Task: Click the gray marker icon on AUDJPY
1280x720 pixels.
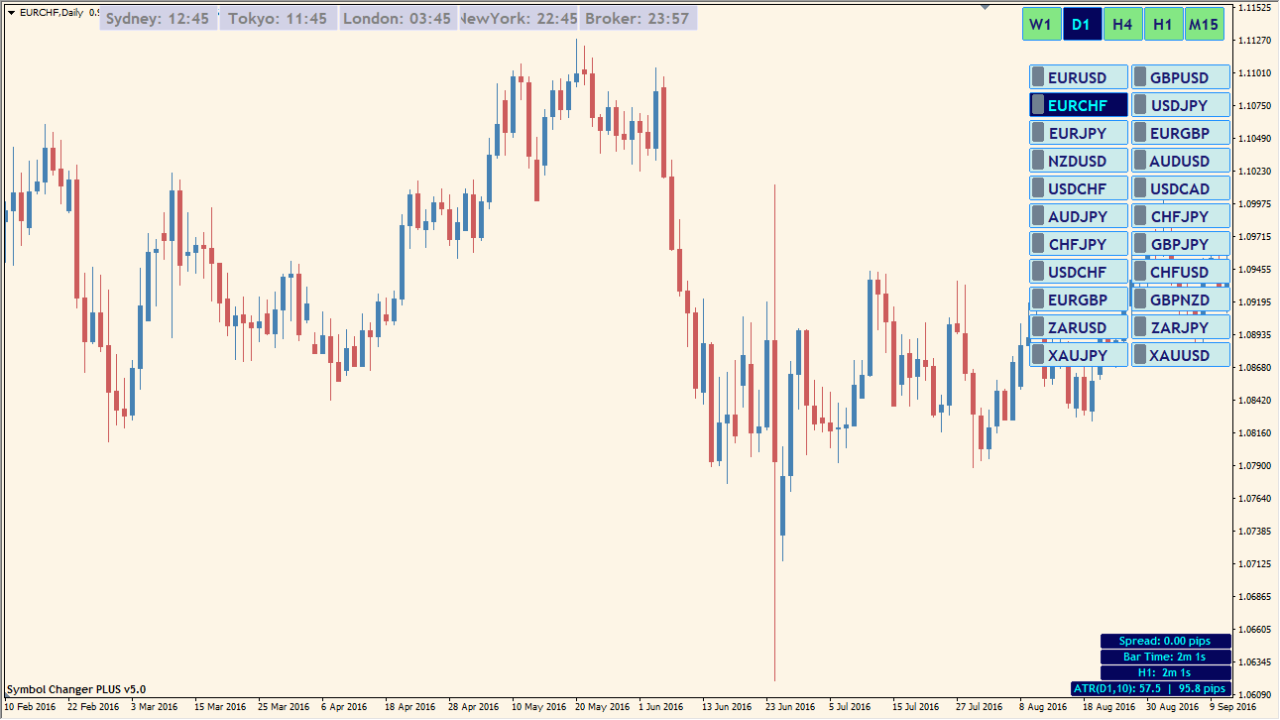Action: click(1038, 216)
